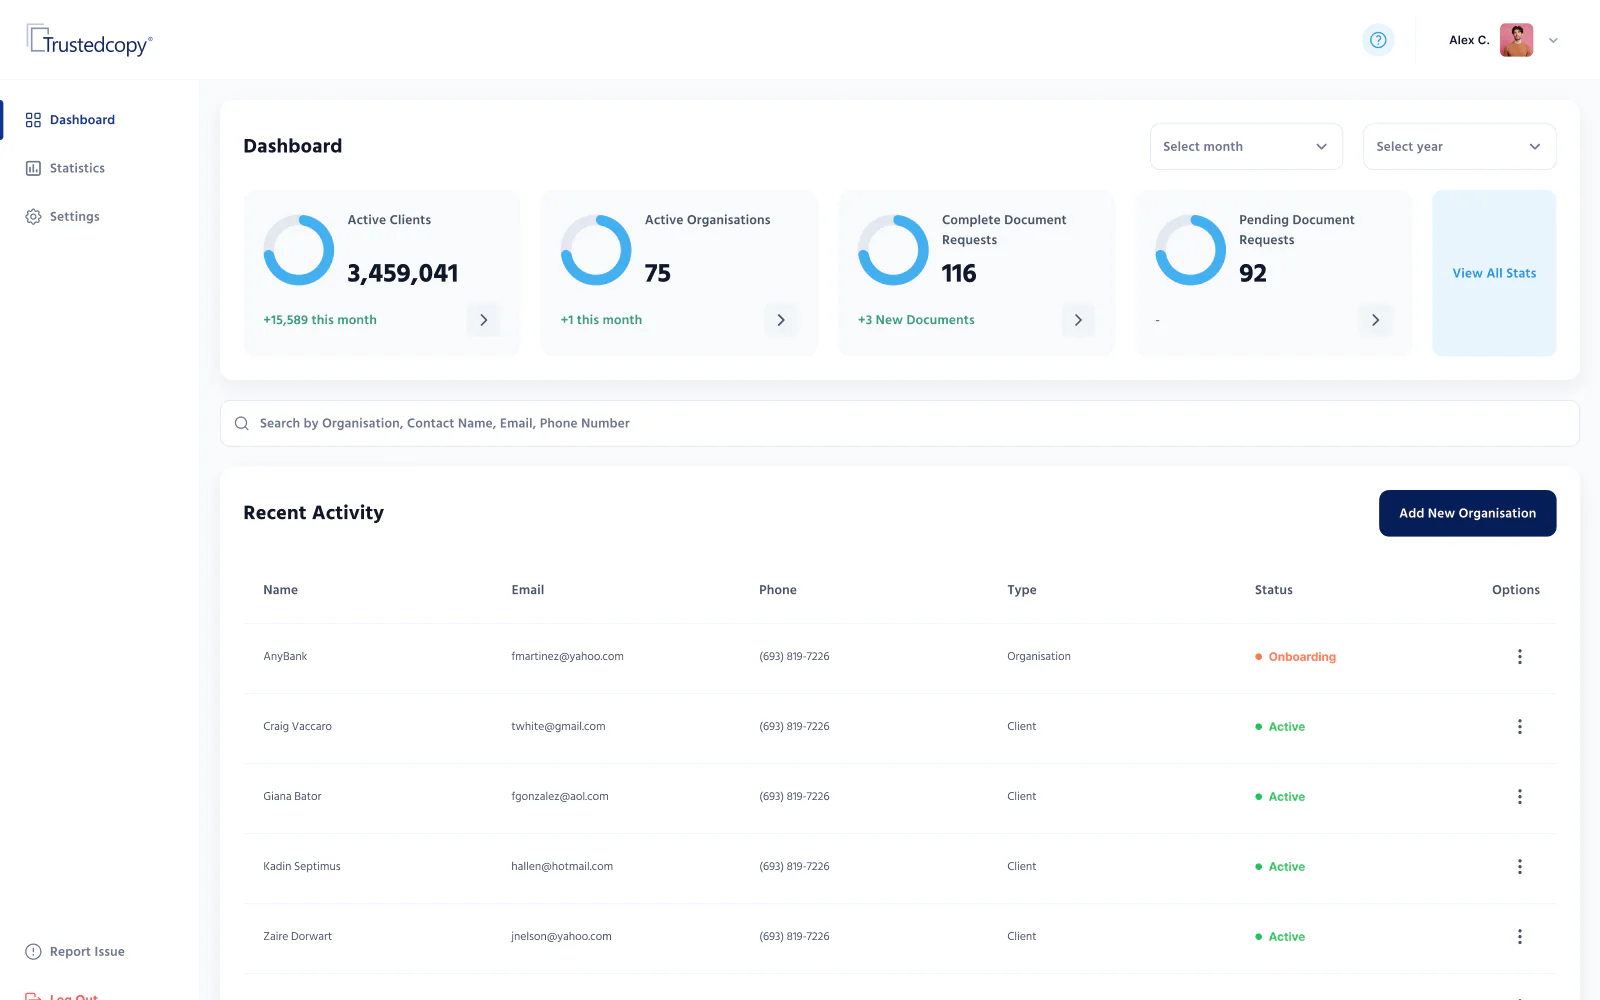1600x1000 pixels.
Task: Expand the user account menu chevron
Action: tap(1553, 41)
